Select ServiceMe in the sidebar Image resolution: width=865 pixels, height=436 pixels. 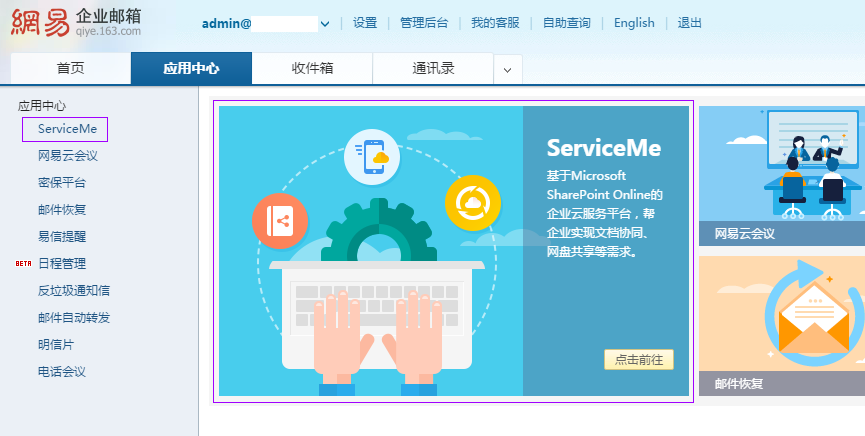coord(67,129)
